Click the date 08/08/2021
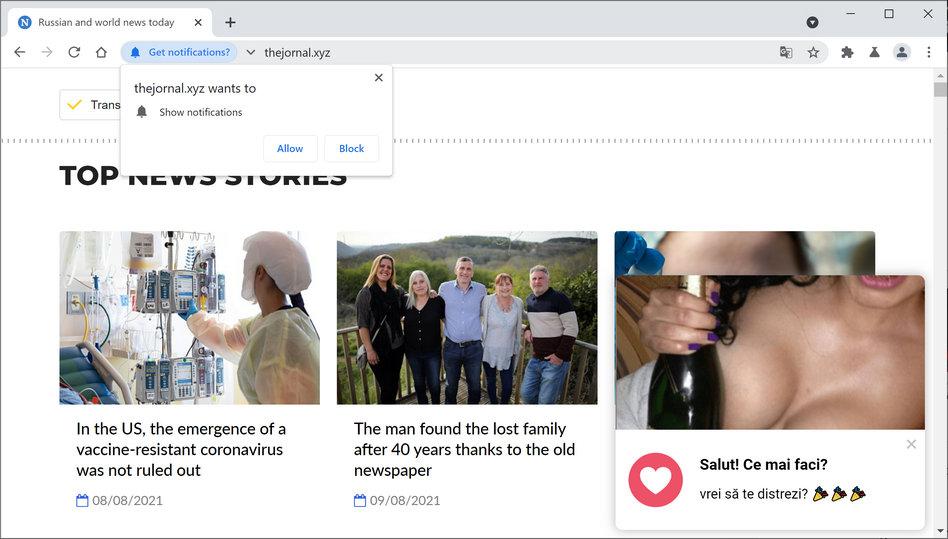This screenshot has height=539, width=948. [127, 500]
